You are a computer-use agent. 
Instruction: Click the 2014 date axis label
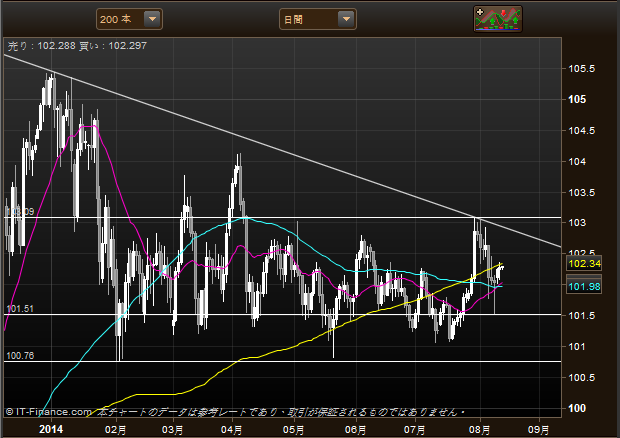coord(51,429)
